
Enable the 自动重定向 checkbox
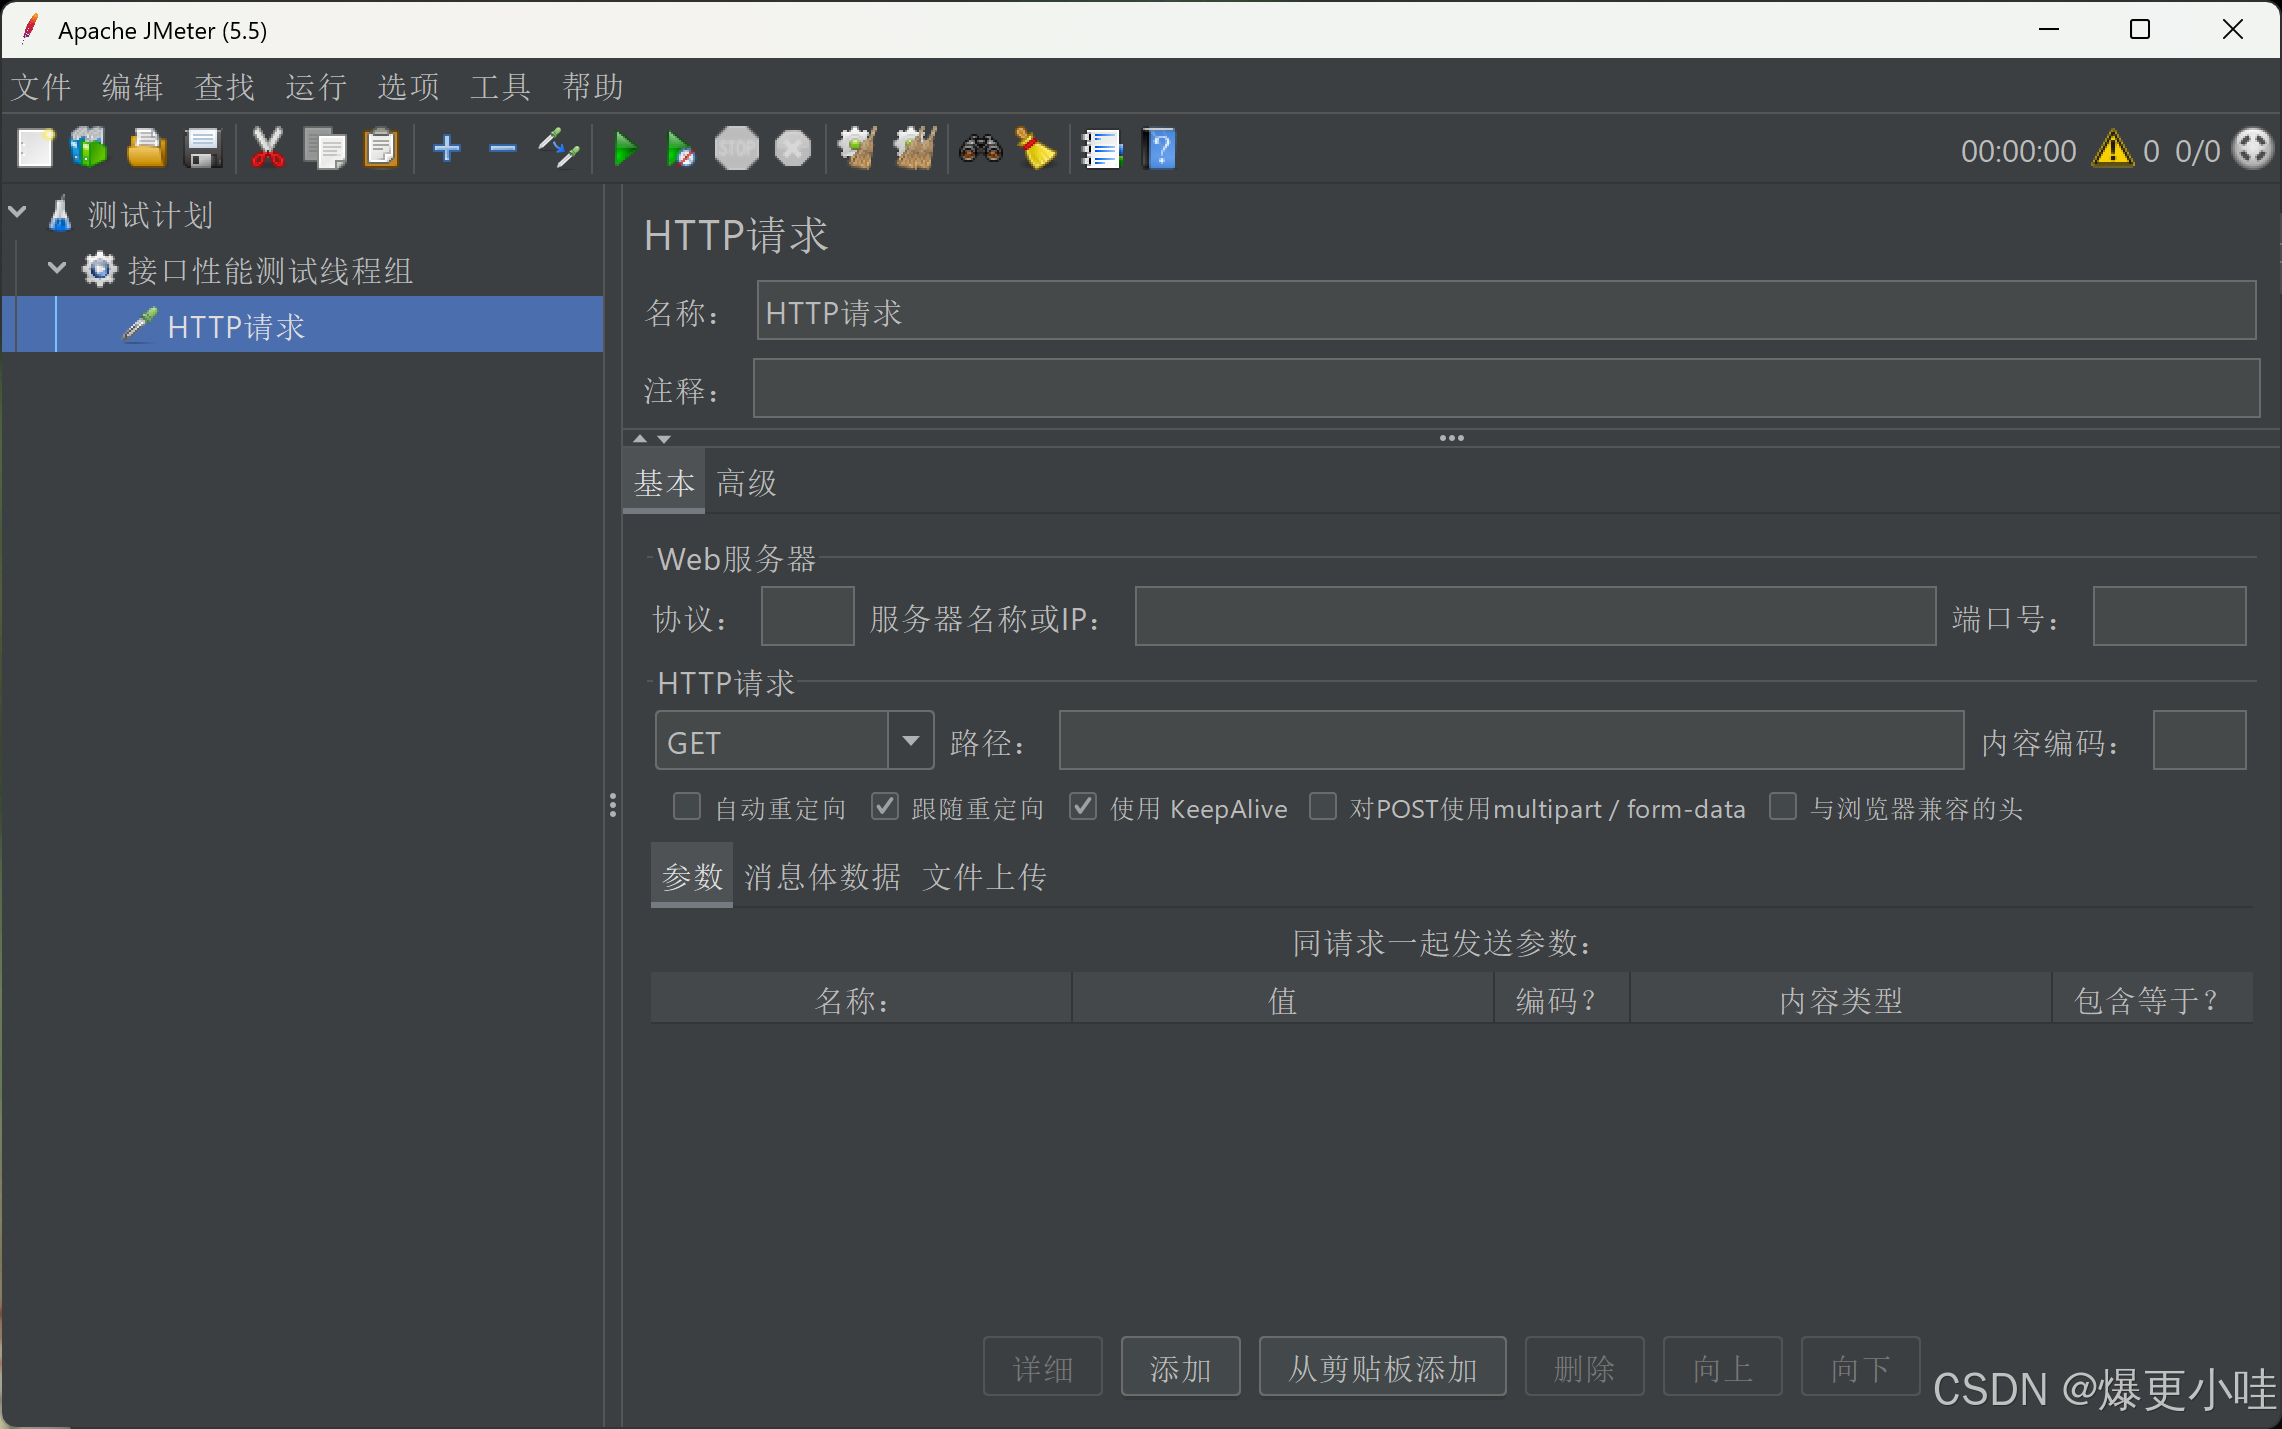click(687, 807)
